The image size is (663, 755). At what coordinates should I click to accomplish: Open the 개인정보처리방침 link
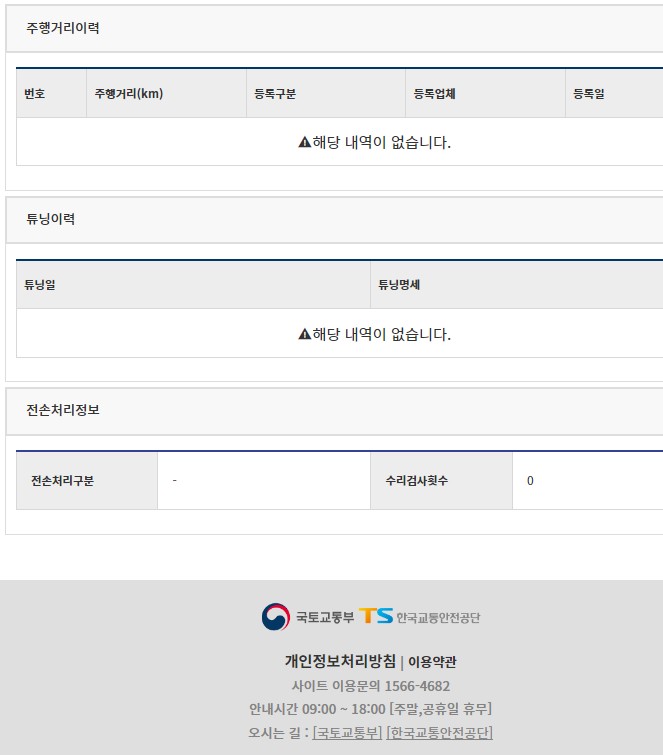(340, 661)
